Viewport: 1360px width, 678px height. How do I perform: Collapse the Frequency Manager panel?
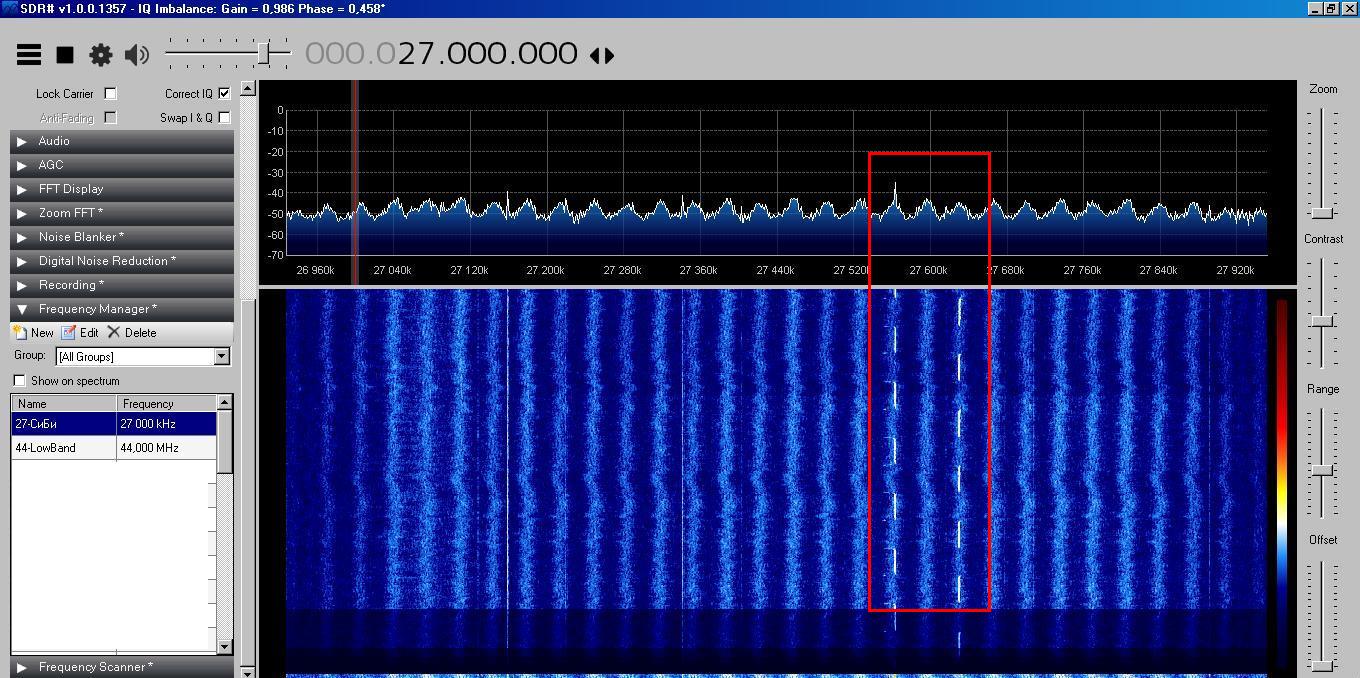pos(122,309)
